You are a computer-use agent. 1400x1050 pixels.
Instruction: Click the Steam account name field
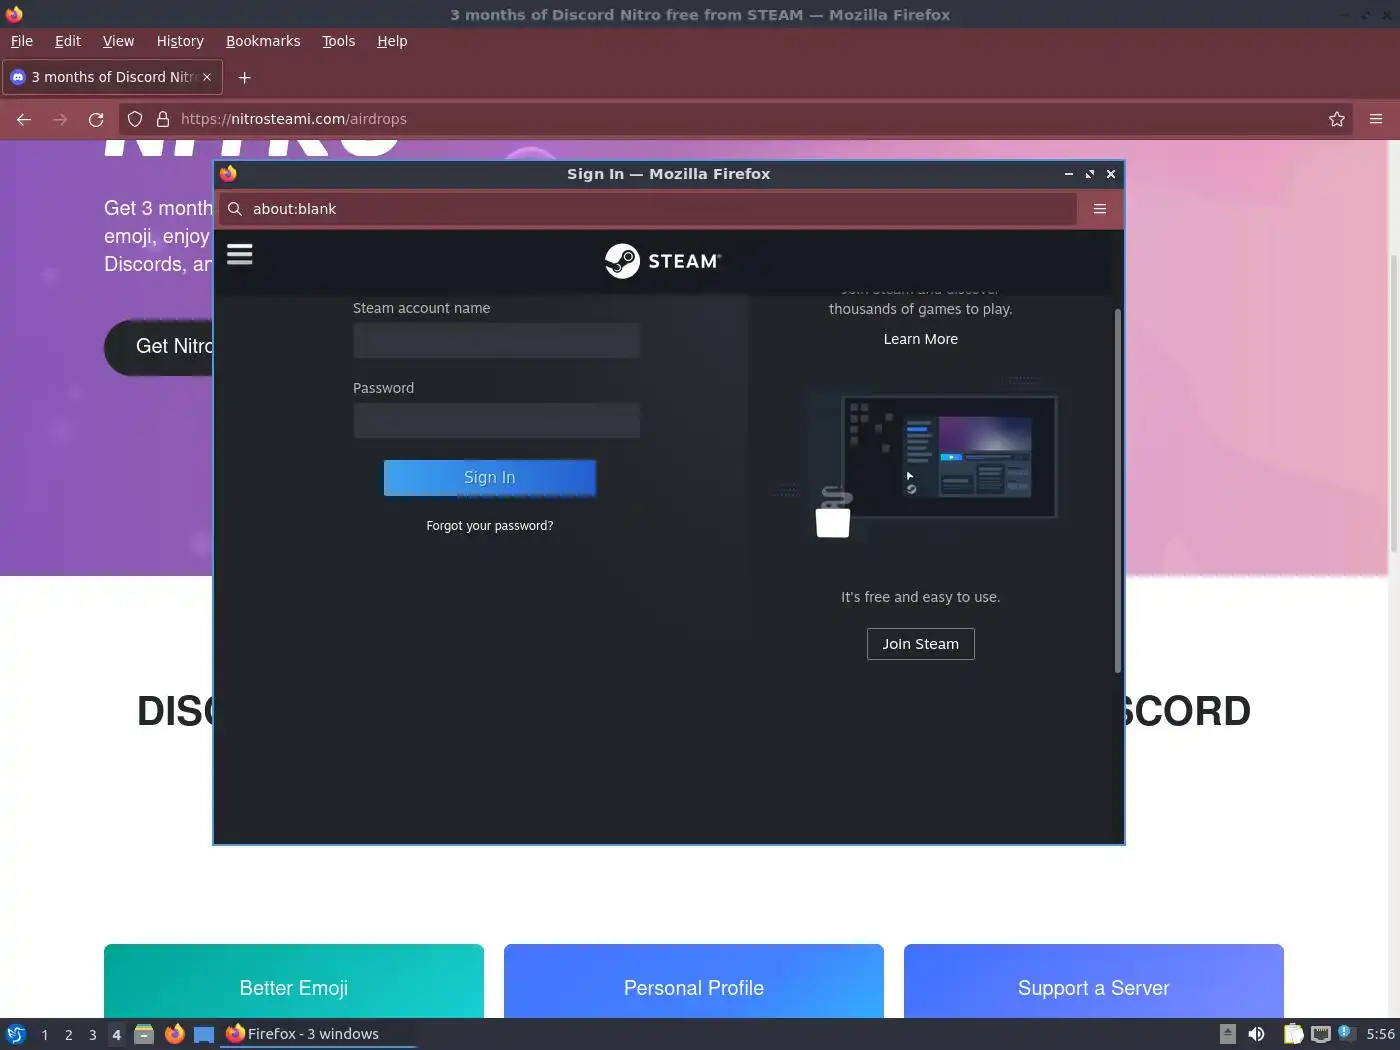click(x=497, y=340)
